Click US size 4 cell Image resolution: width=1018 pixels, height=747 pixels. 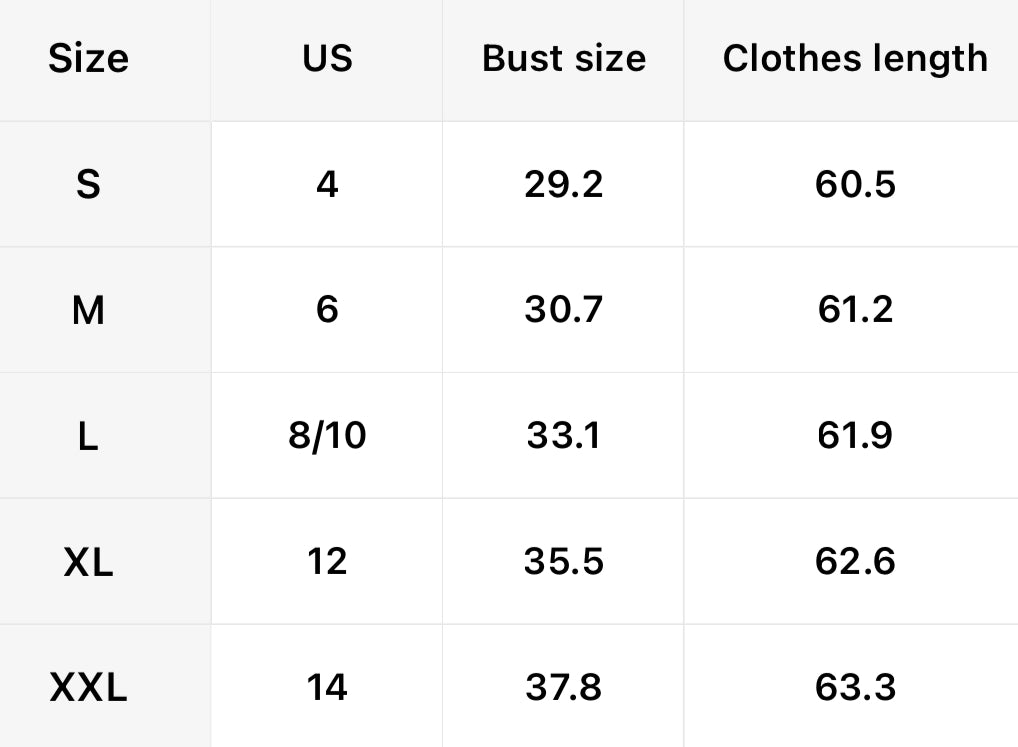coord(327,185)
